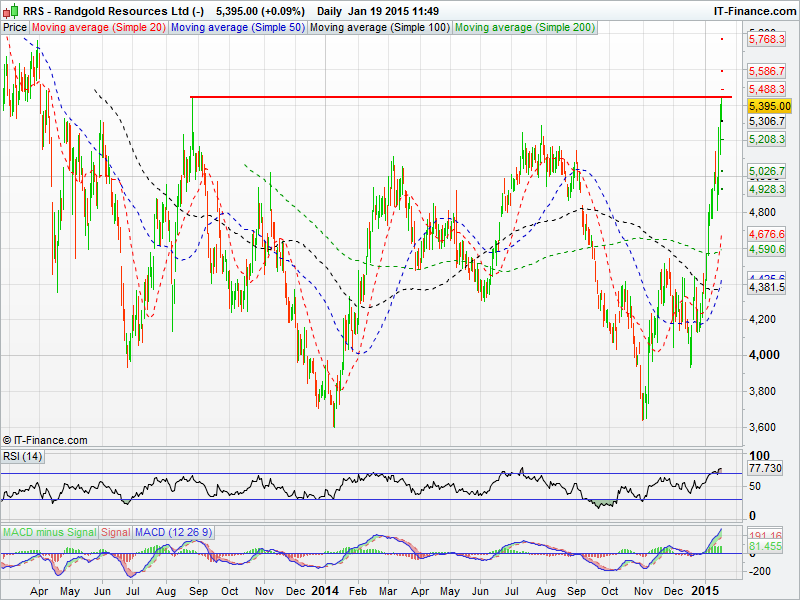This screenshot has width=800, height=600.
Task: Open the MACD minus Signal label
Action: 49,531
